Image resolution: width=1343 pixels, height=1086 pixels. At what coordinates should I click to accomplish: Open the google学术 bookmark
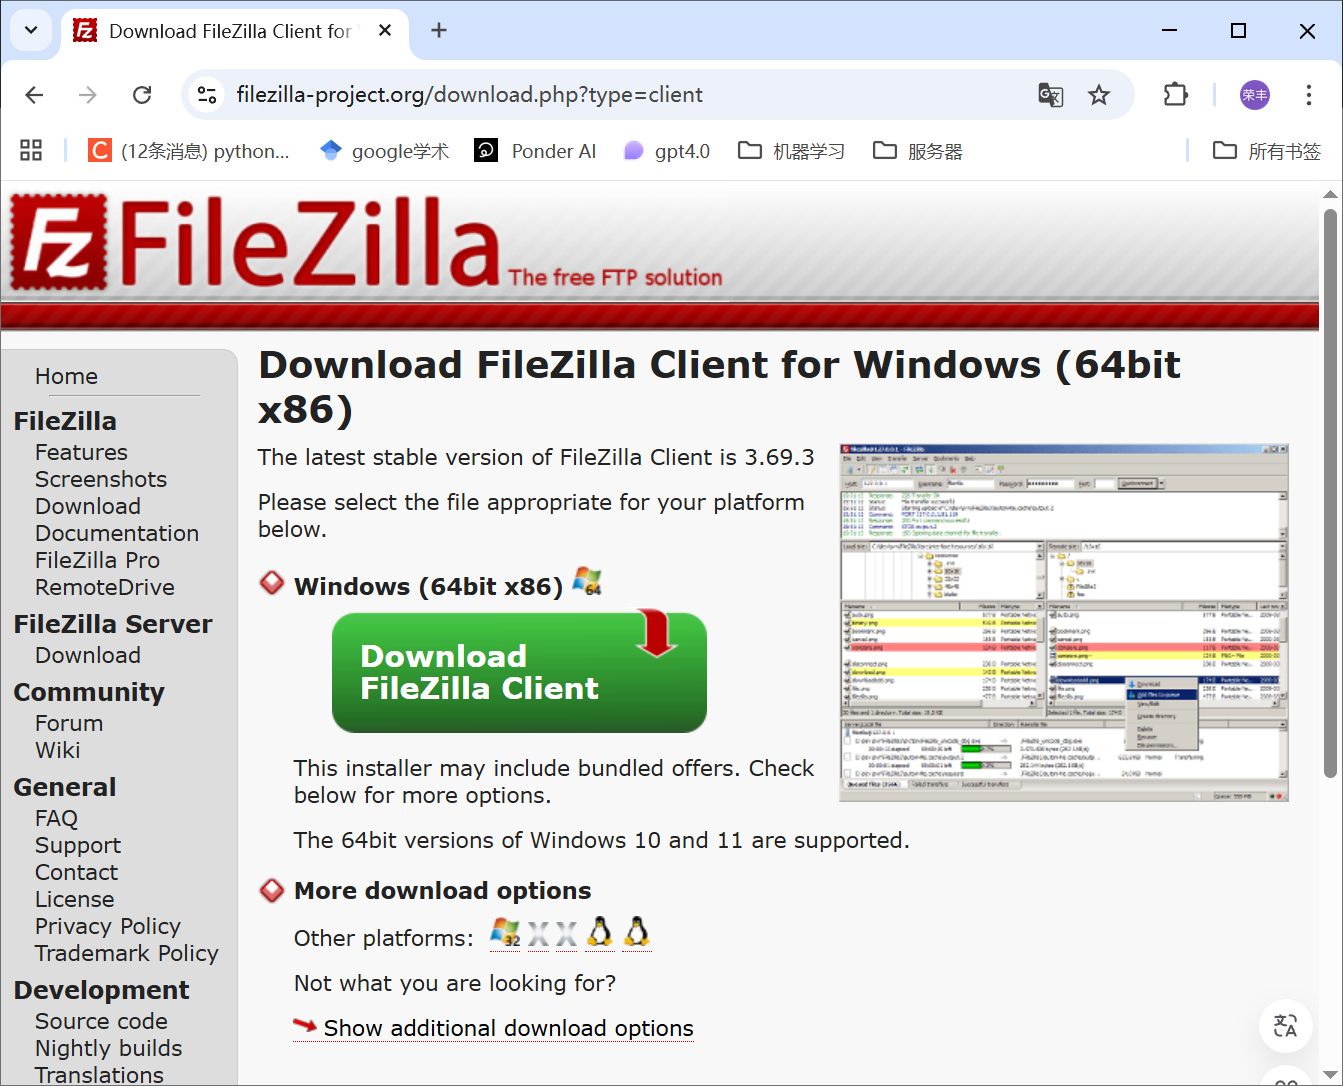[x=384, y=151]
